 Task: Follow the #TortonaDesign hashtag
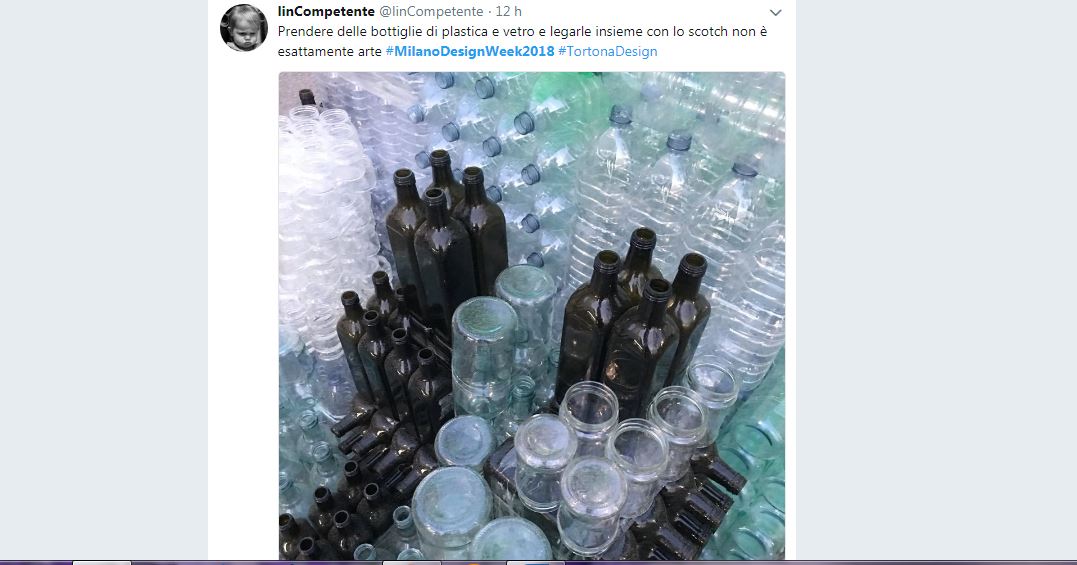coord(608,51)
